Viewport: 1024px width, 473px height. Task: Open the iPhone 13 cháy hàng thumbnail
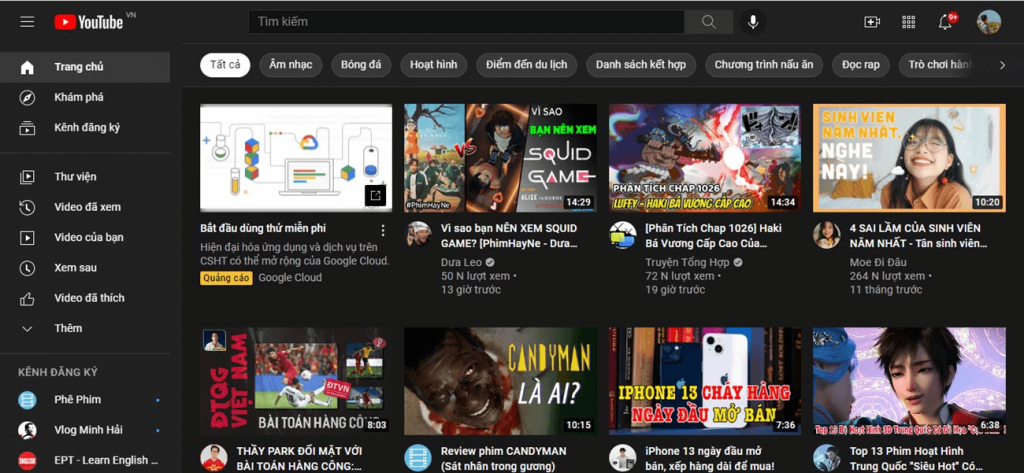705,381
